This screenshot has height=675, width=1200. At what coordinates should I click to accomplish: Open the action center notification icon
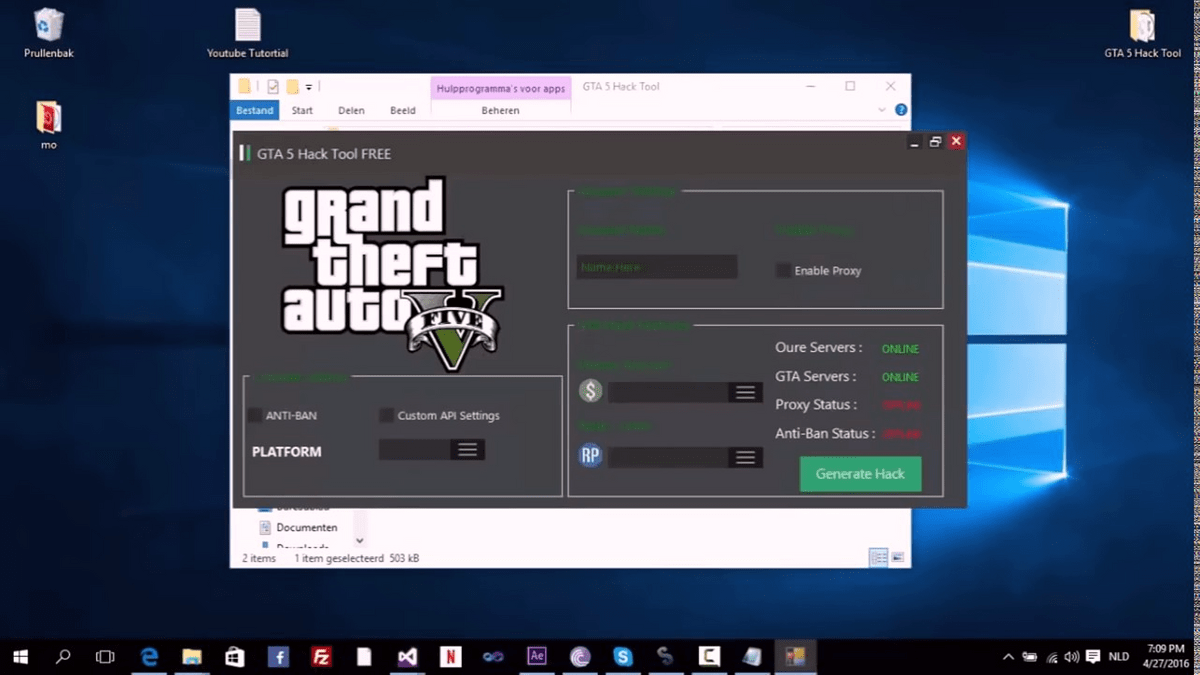point(1092,657)
